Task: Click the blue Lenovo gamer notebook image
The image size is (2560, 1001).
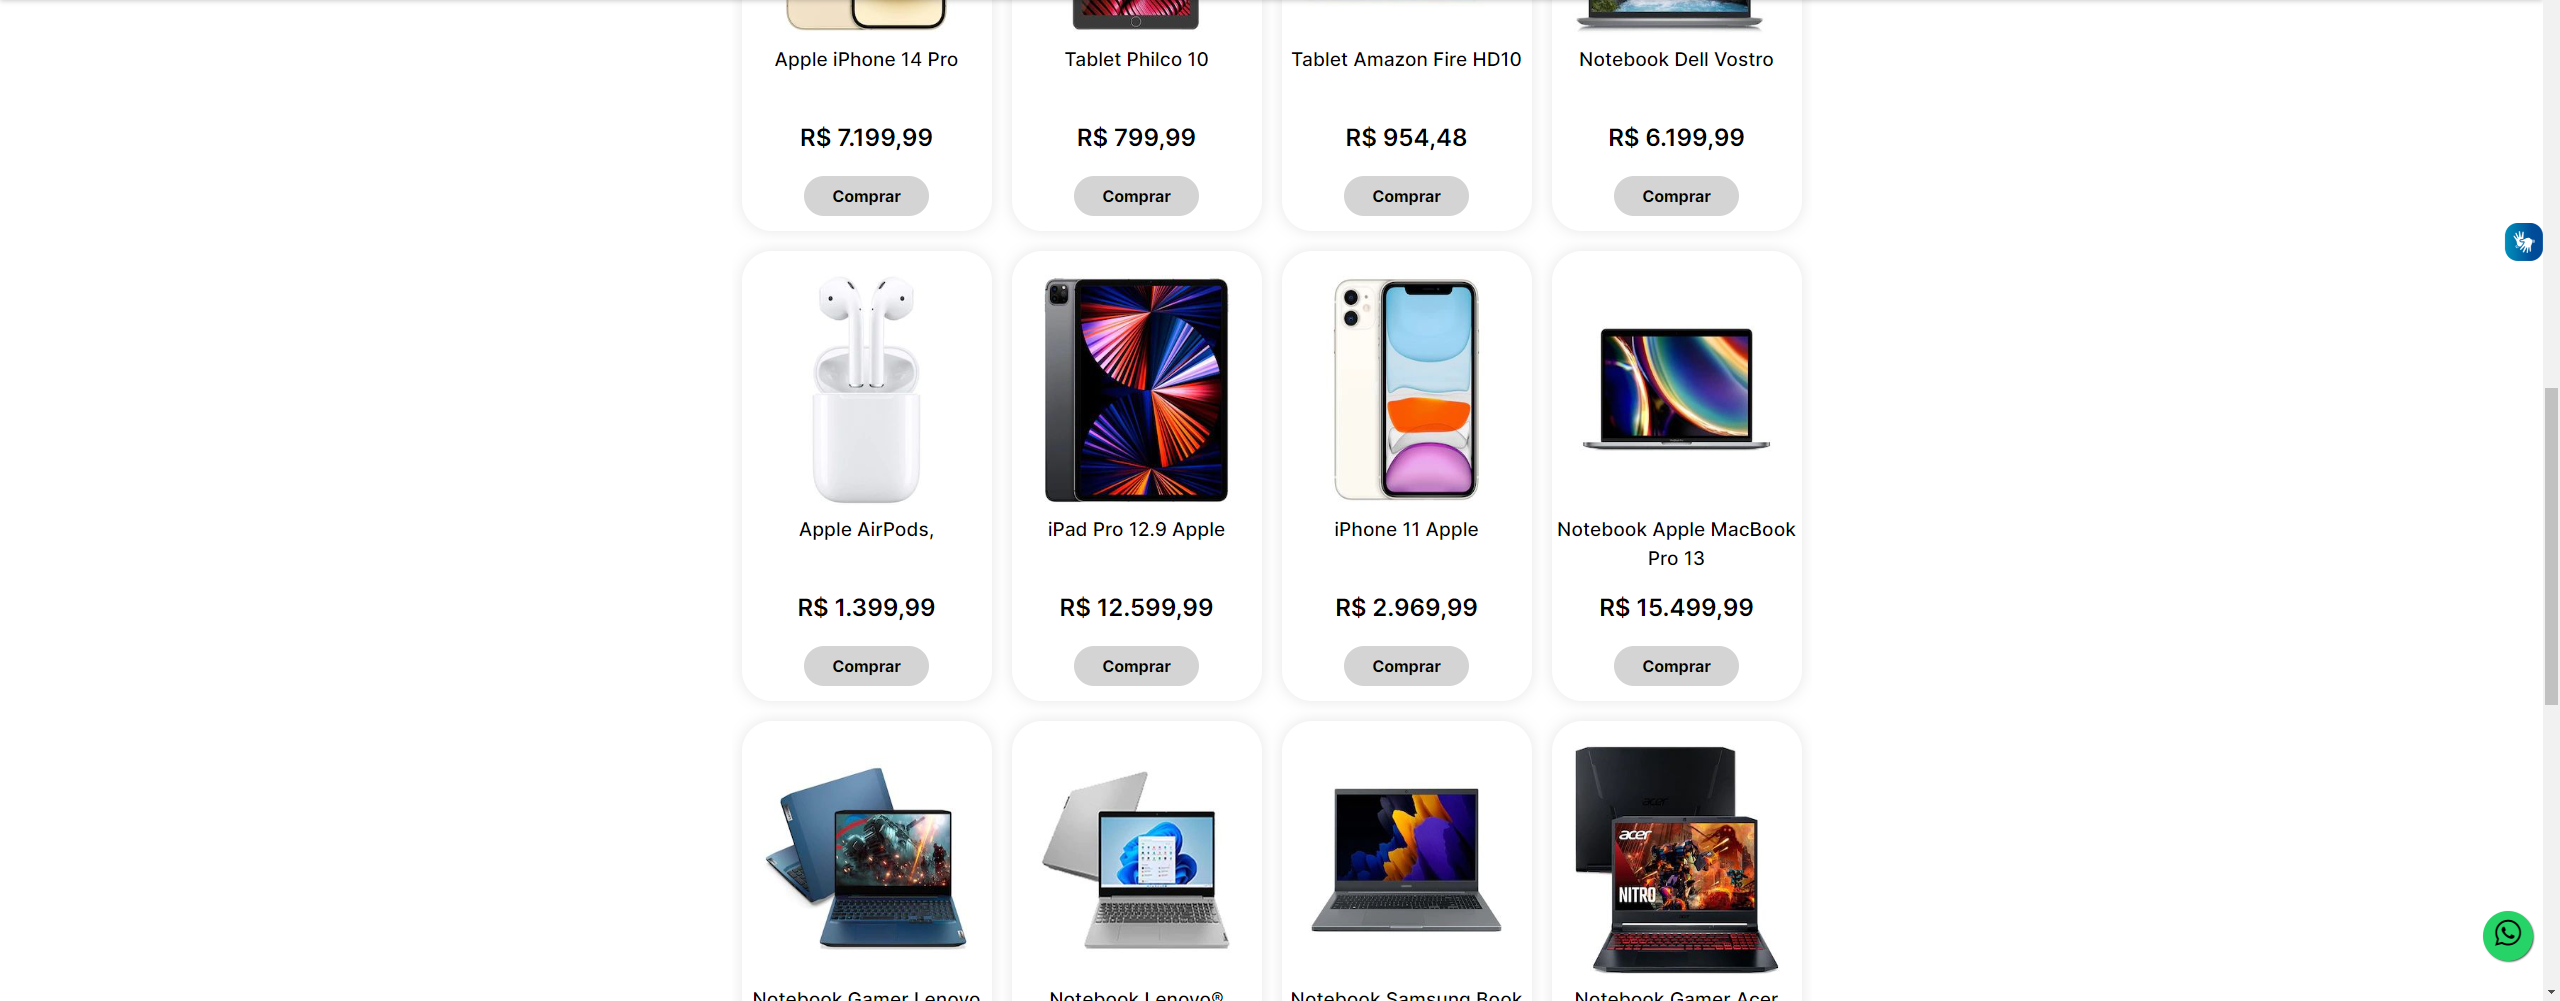Action: [866, 857]
